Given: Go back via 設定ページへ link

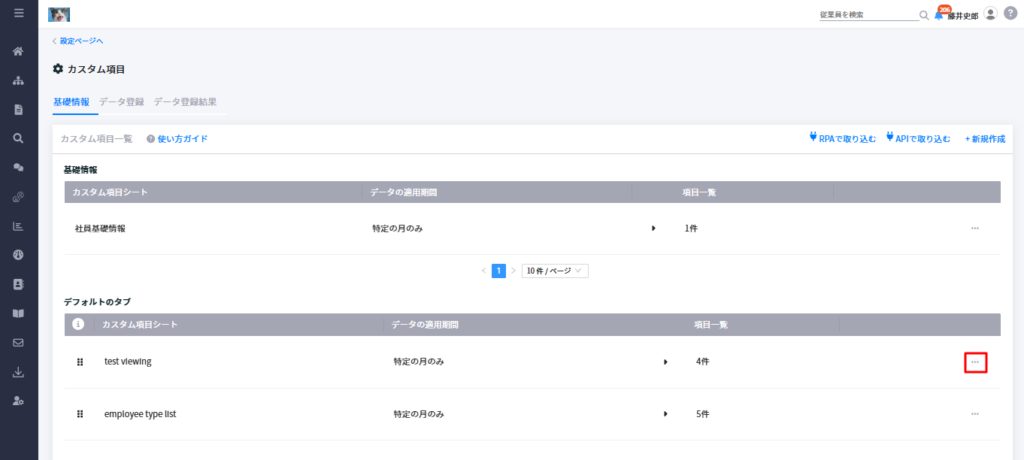Looking at the screenshot, I should coord(78,41).
